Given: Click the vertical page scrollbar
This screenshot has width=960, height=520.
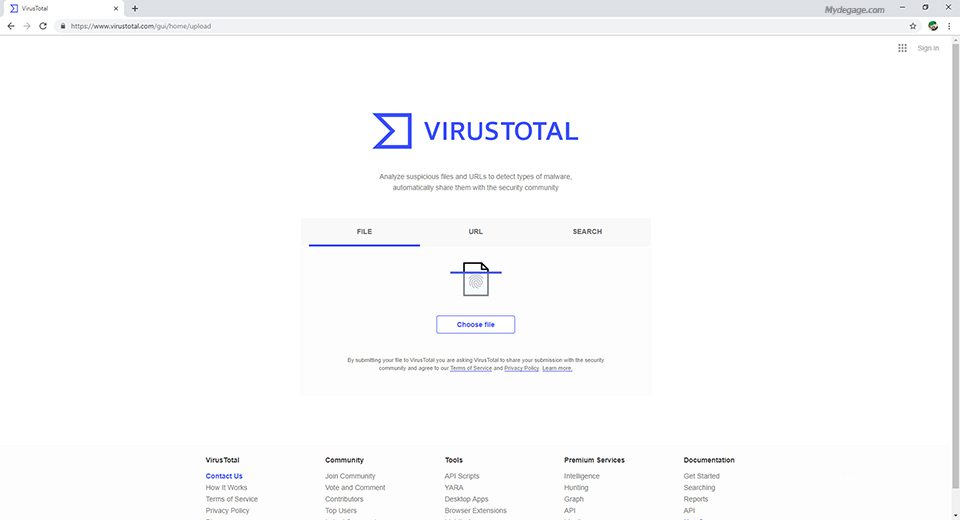Looking at the screenshot, I should (x=955, y=265).
